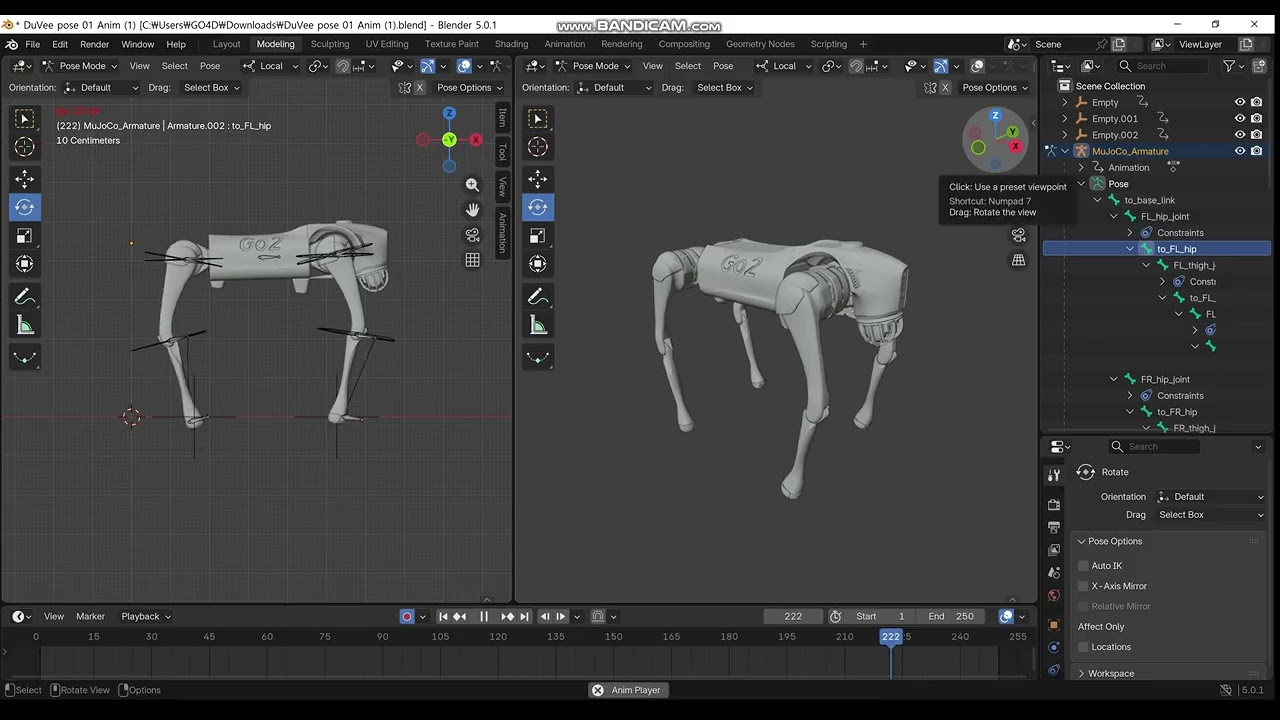This screenshot has height=720, width=1280.
Task: Switch to the Sculpting workspace tab
Action: pos(330,44)
